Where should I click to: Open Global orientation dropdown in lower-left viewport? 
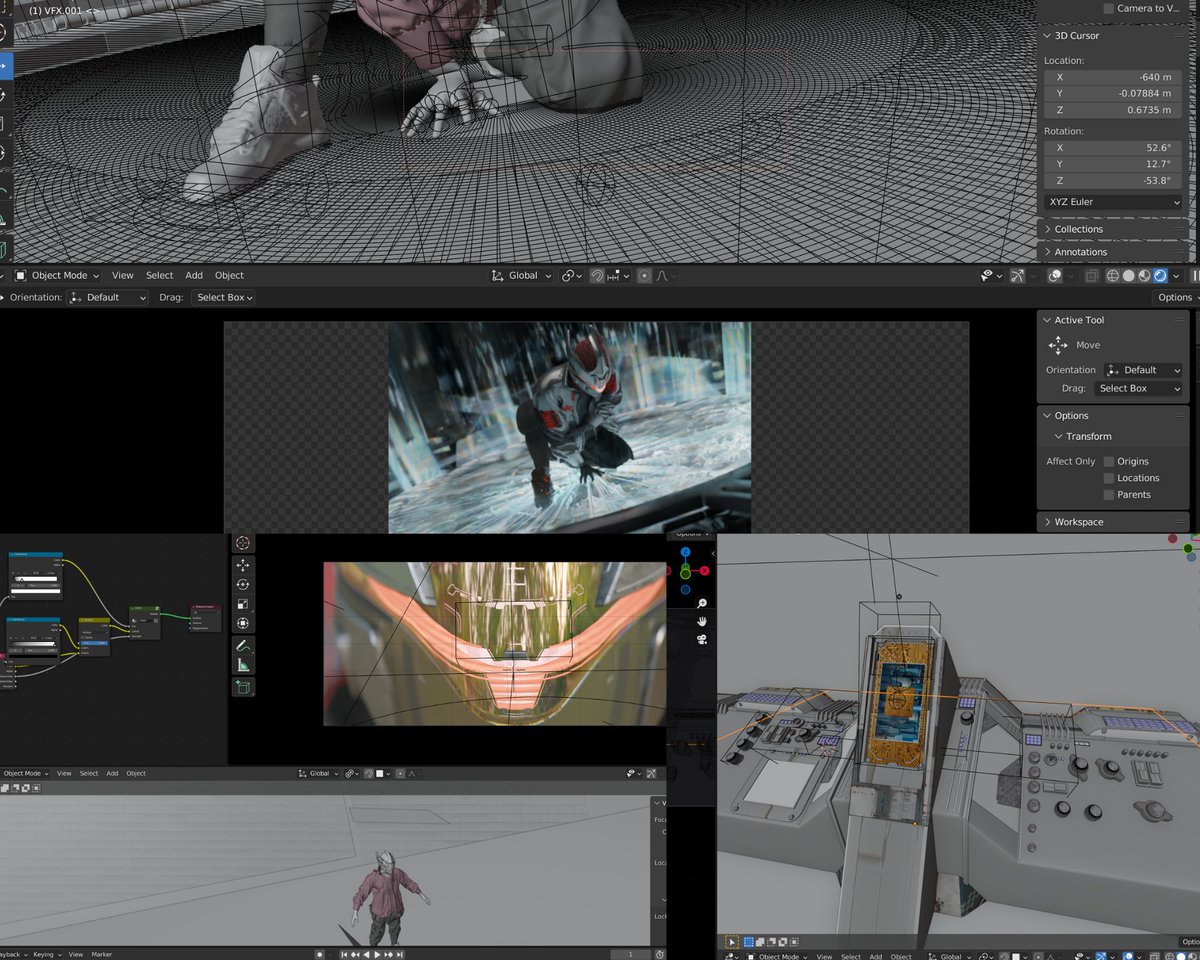[x=319, y=773]
